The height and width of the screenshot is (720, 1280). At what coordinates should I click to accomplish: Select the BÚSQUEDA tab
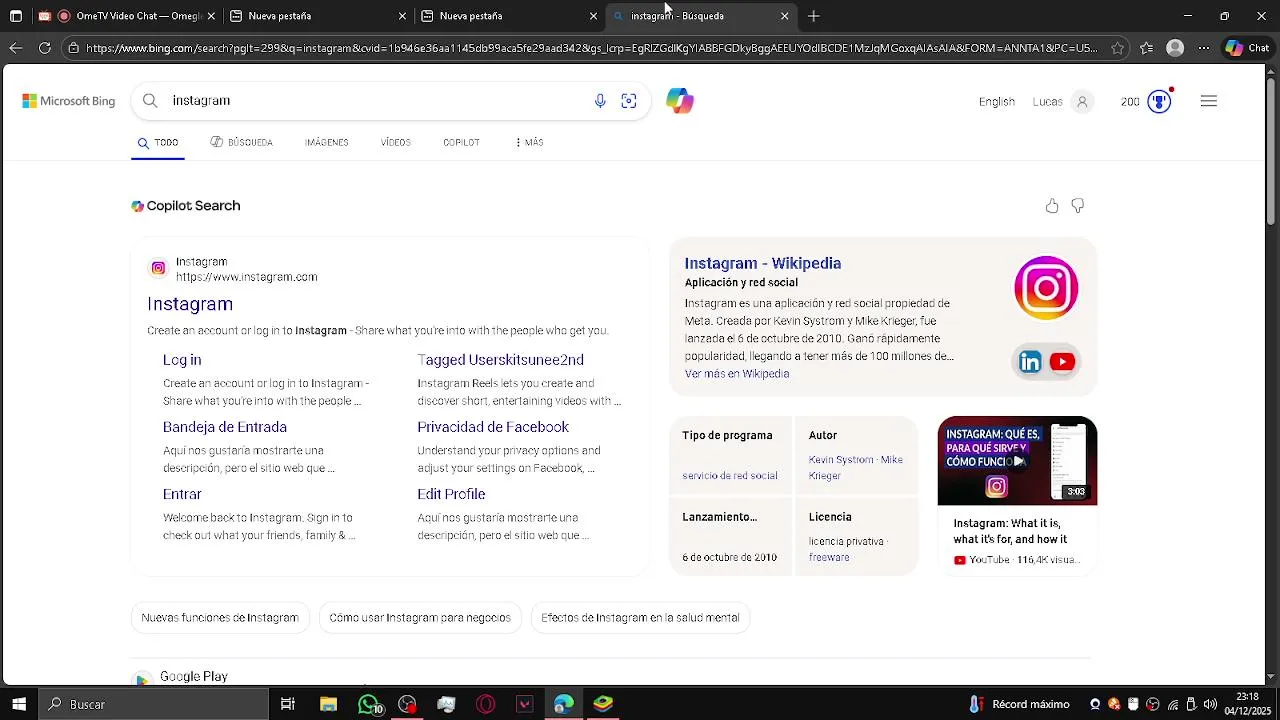click(241, 142)
